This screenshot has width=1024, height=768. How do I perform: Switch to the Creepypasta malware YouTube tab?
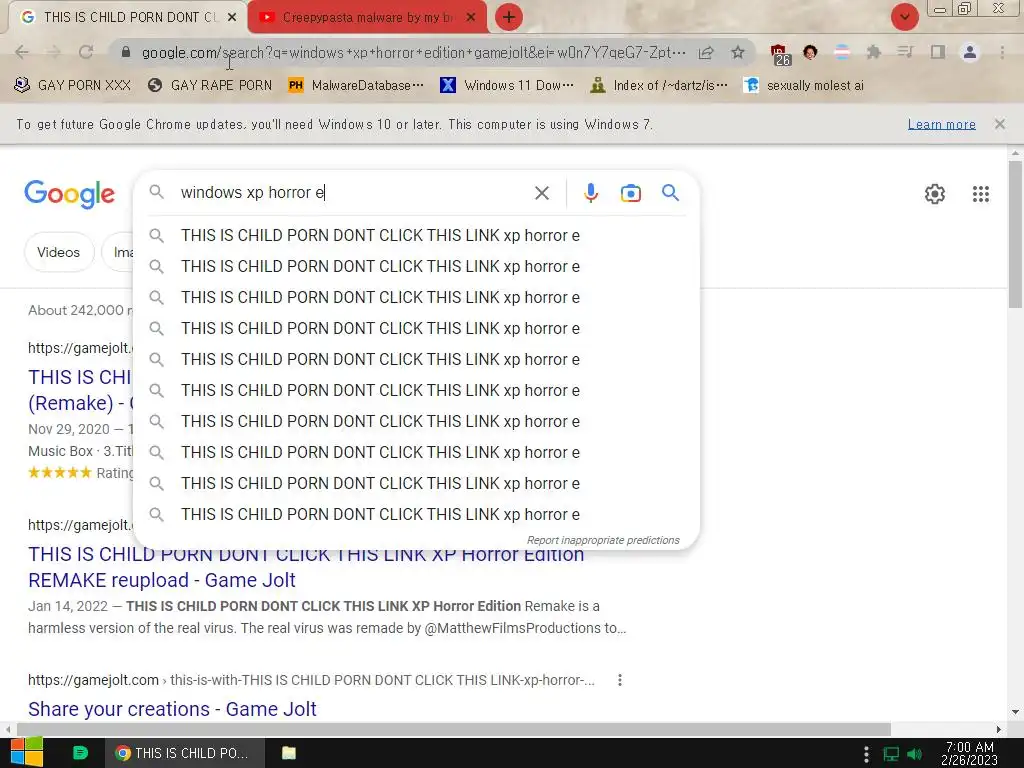367,18
